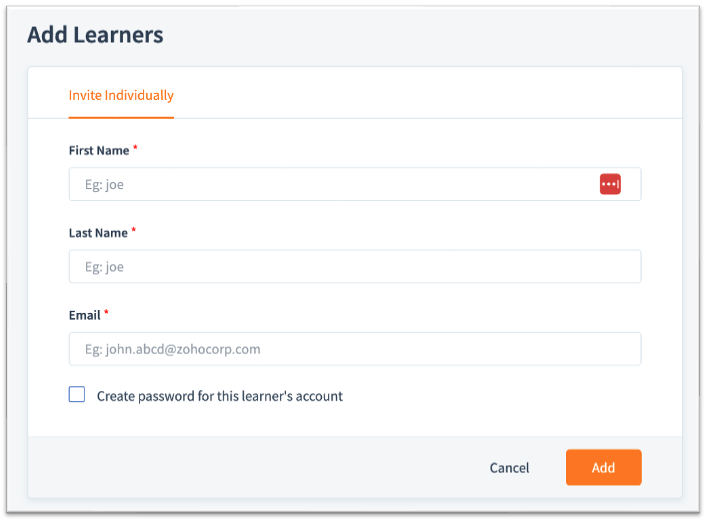Click the Email field label
Screen dimensions: 707x520
84,315
